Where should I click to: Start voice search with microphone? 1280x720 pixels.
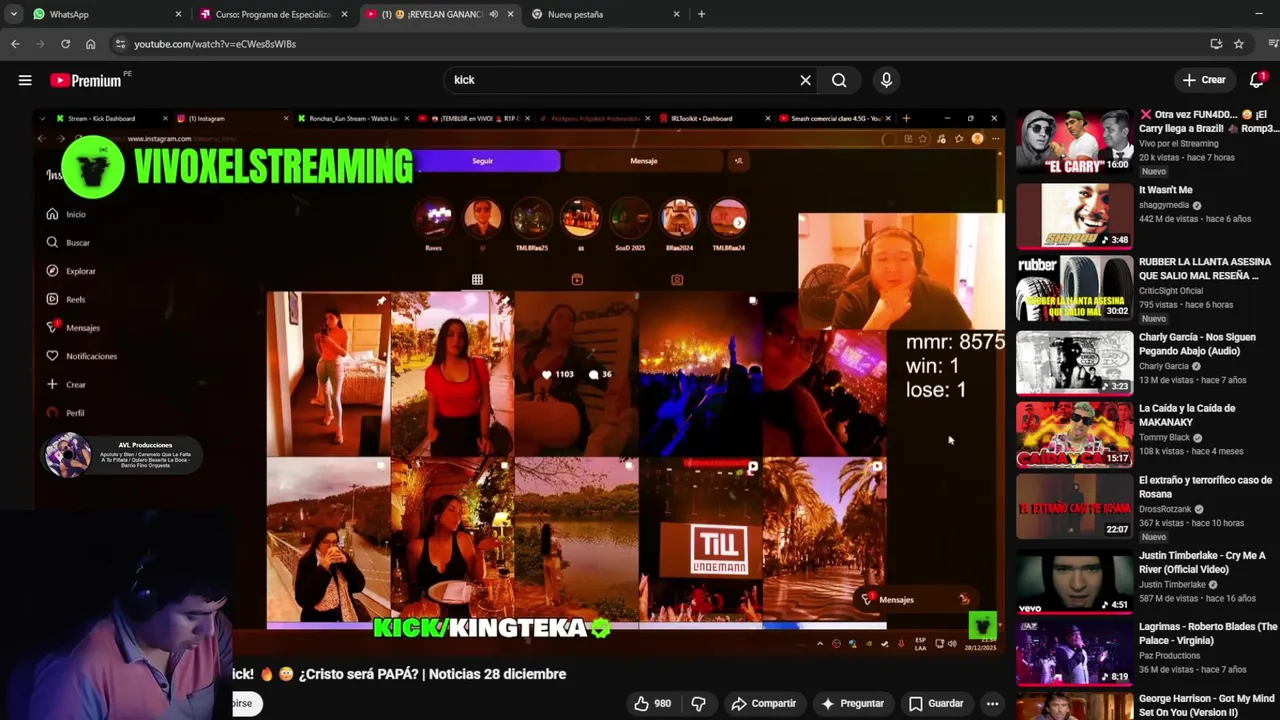point(886,80)
